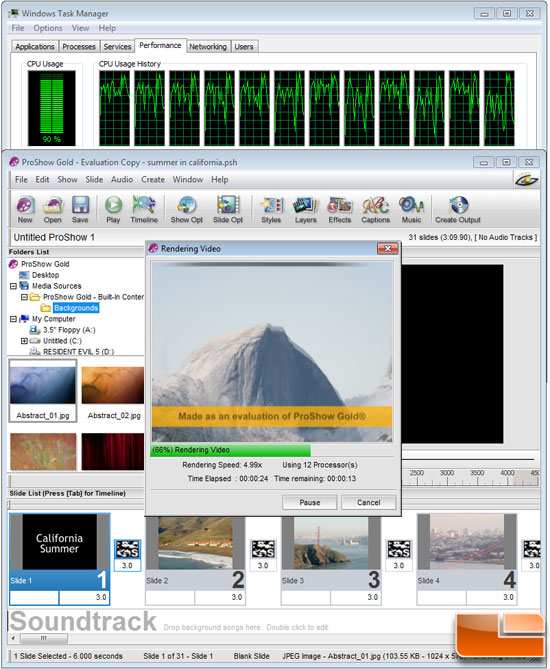Collapse the Media Sources tree node
Screen dimensions: 550x669
click(13, 286)
